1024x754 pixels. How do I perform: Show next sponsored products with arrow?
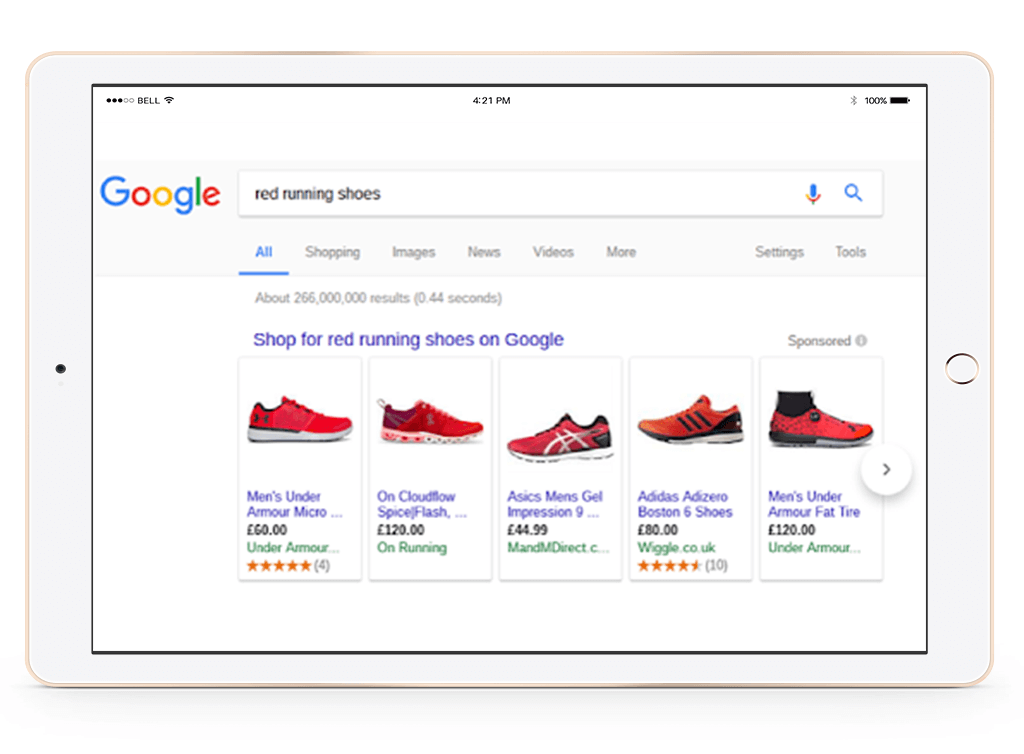click(x=886, y=469)
